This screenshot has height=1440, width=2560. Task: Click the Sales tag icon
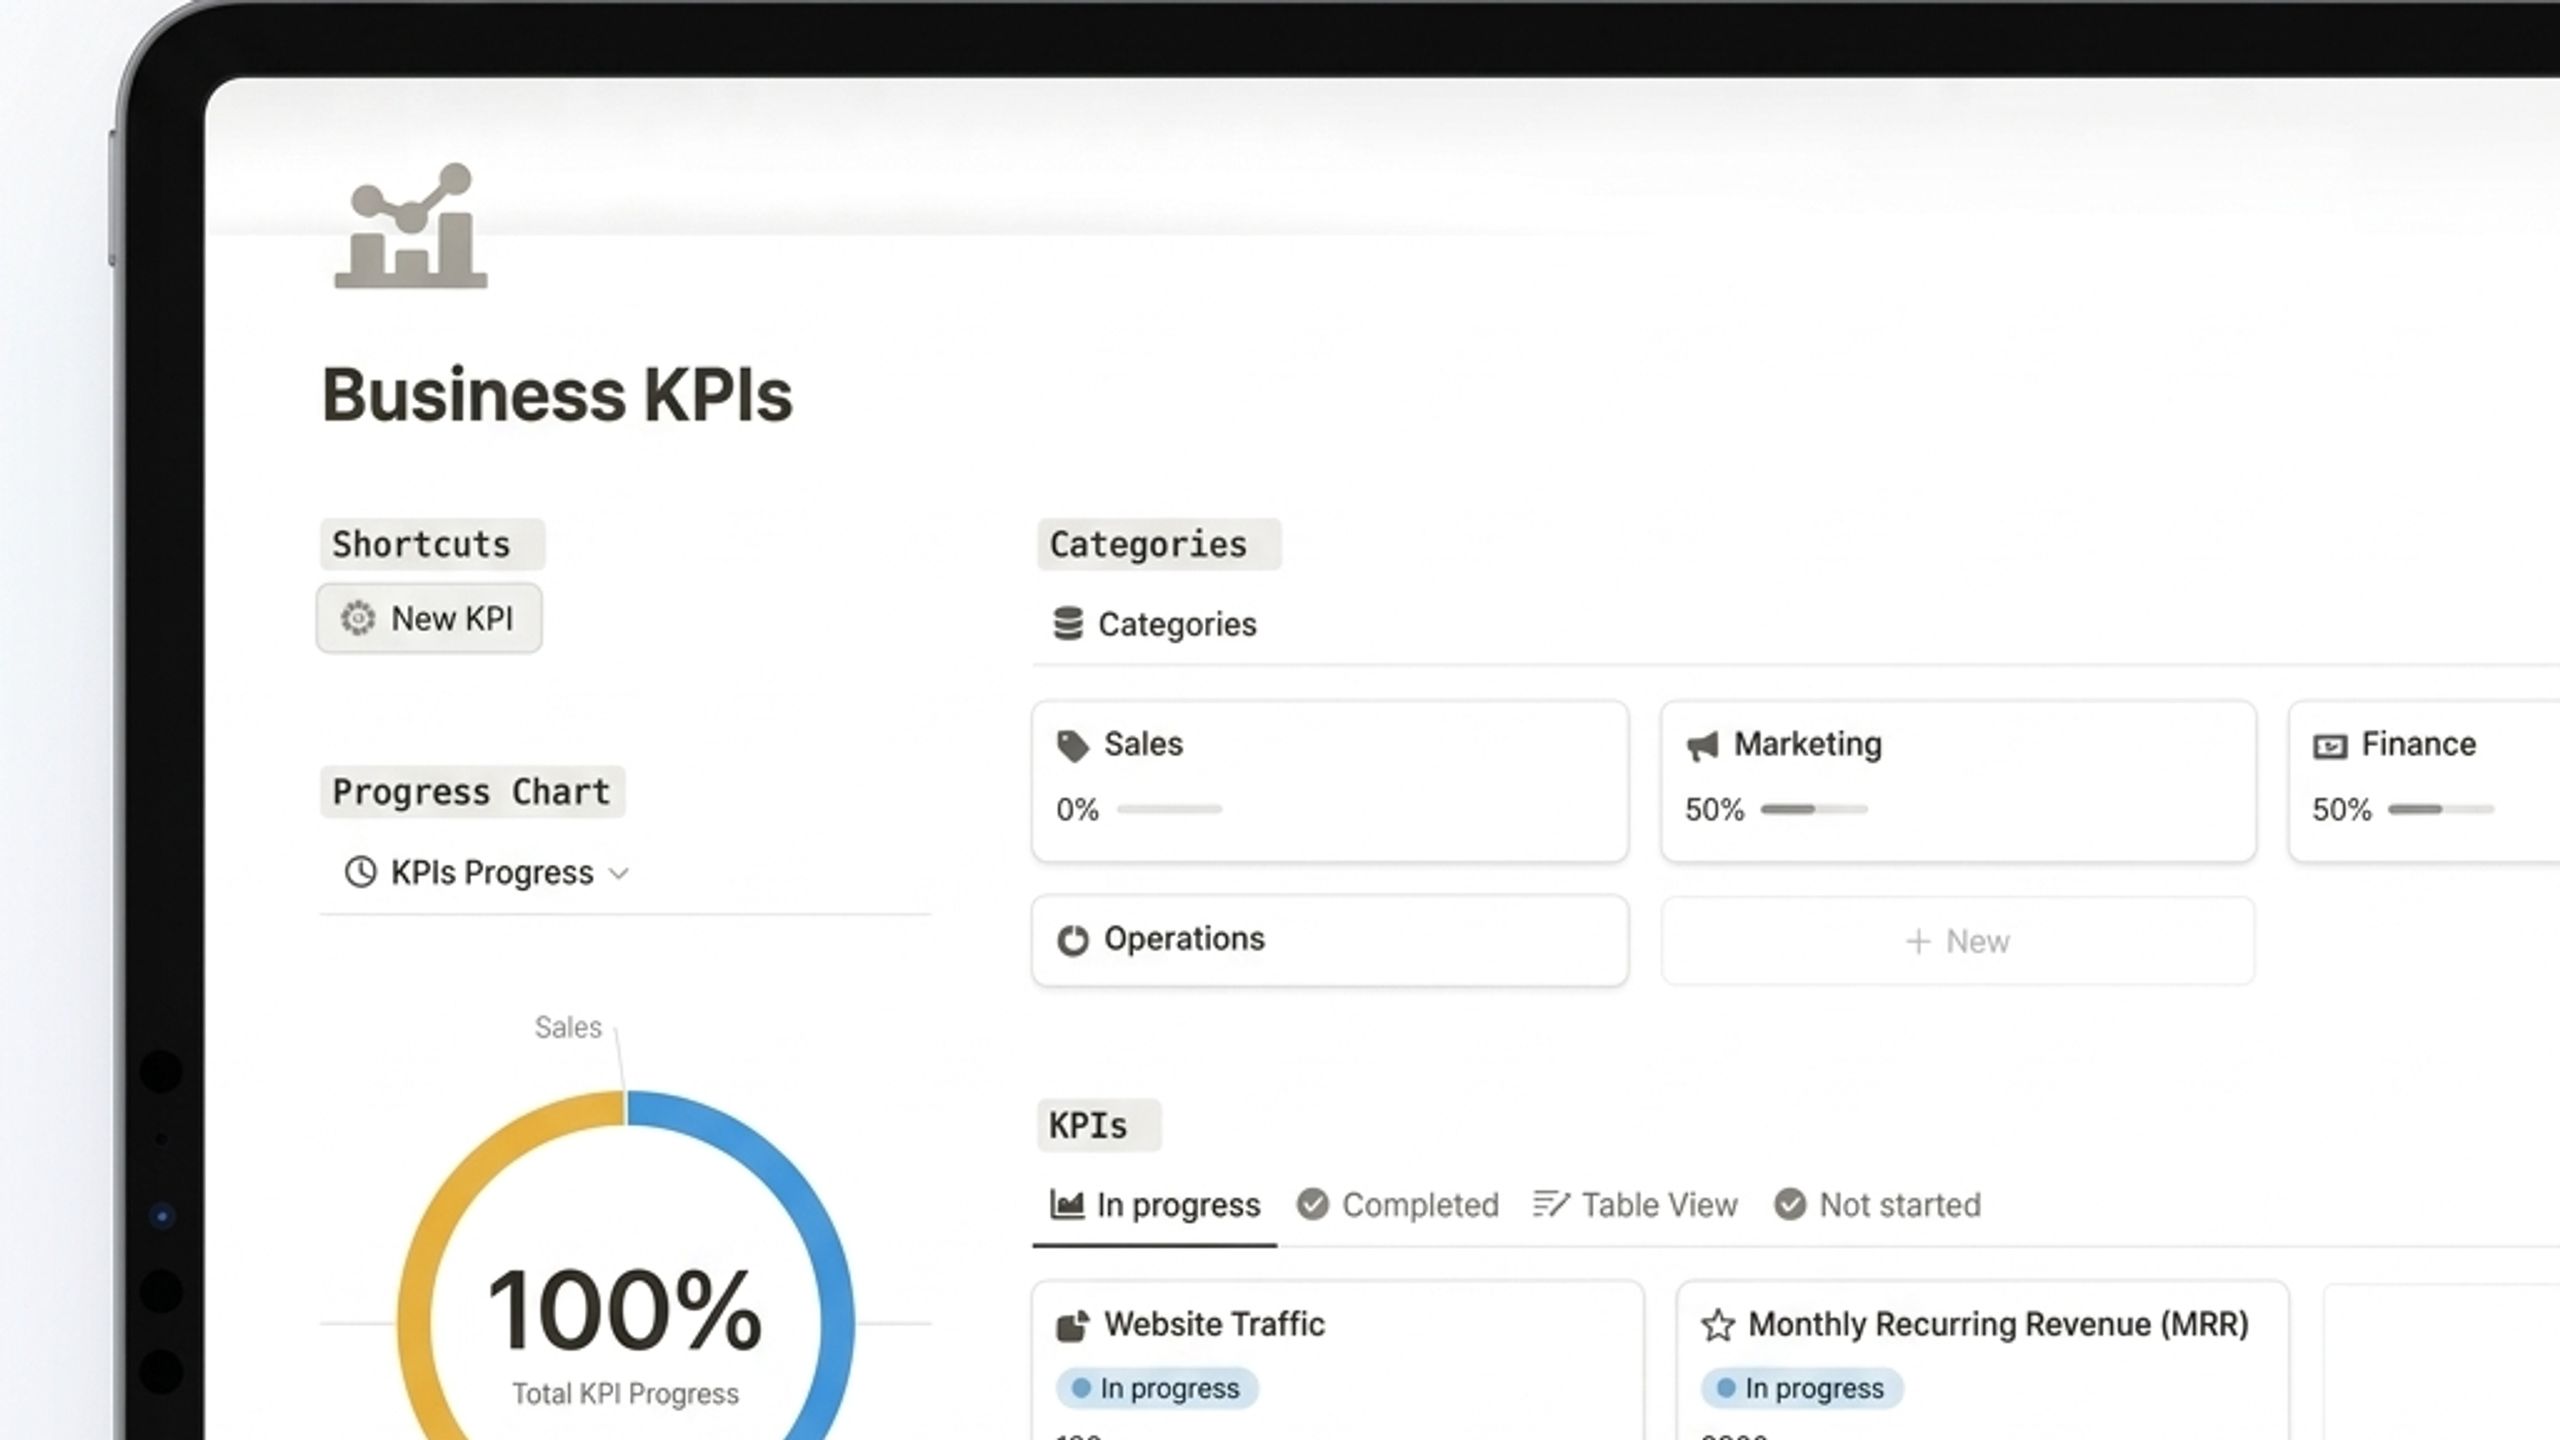pos(1072,746)
